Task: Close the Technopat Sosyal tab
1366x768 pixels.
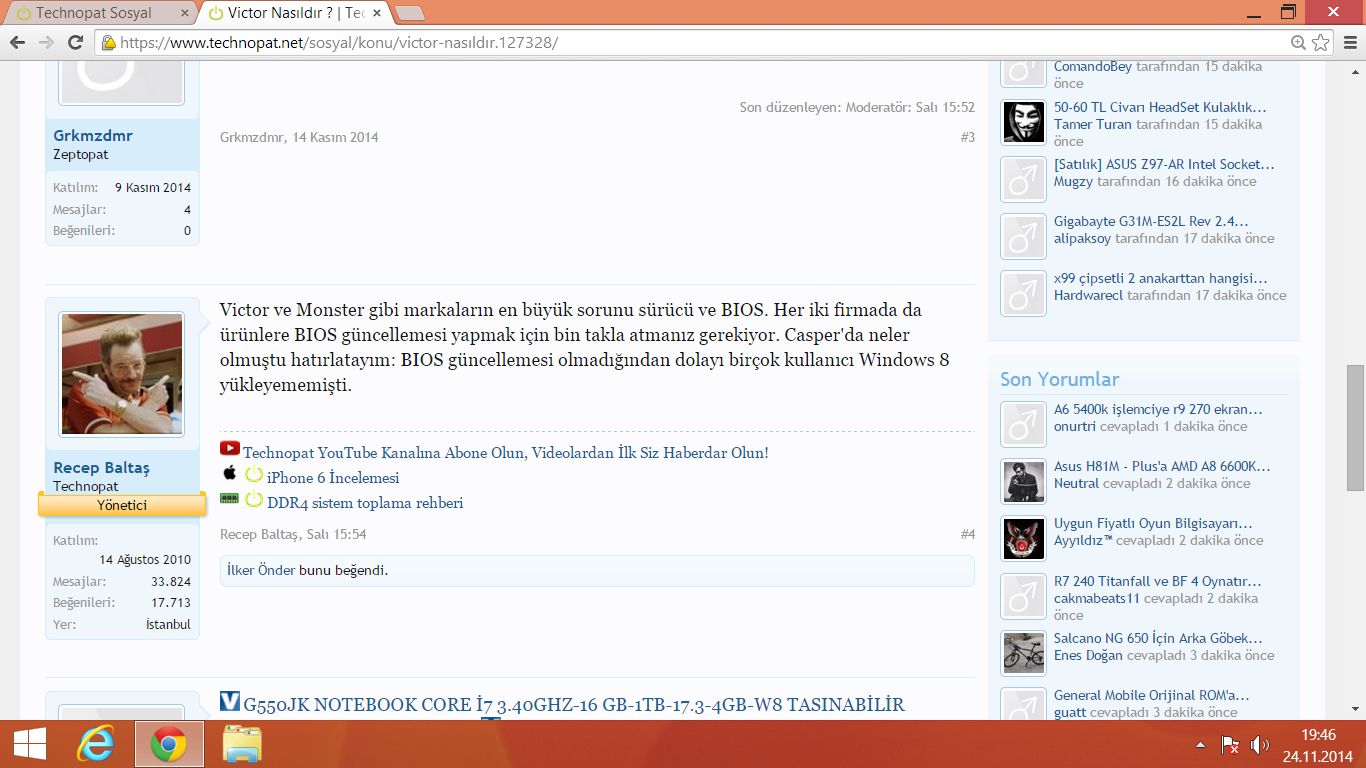Action: (184, 13)
